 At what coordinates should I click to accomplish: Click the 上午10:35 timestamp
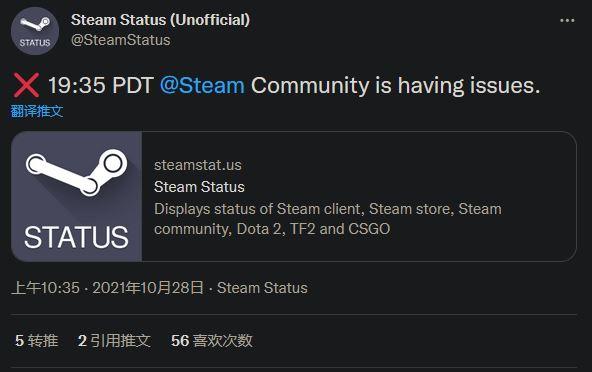[46, 288]
